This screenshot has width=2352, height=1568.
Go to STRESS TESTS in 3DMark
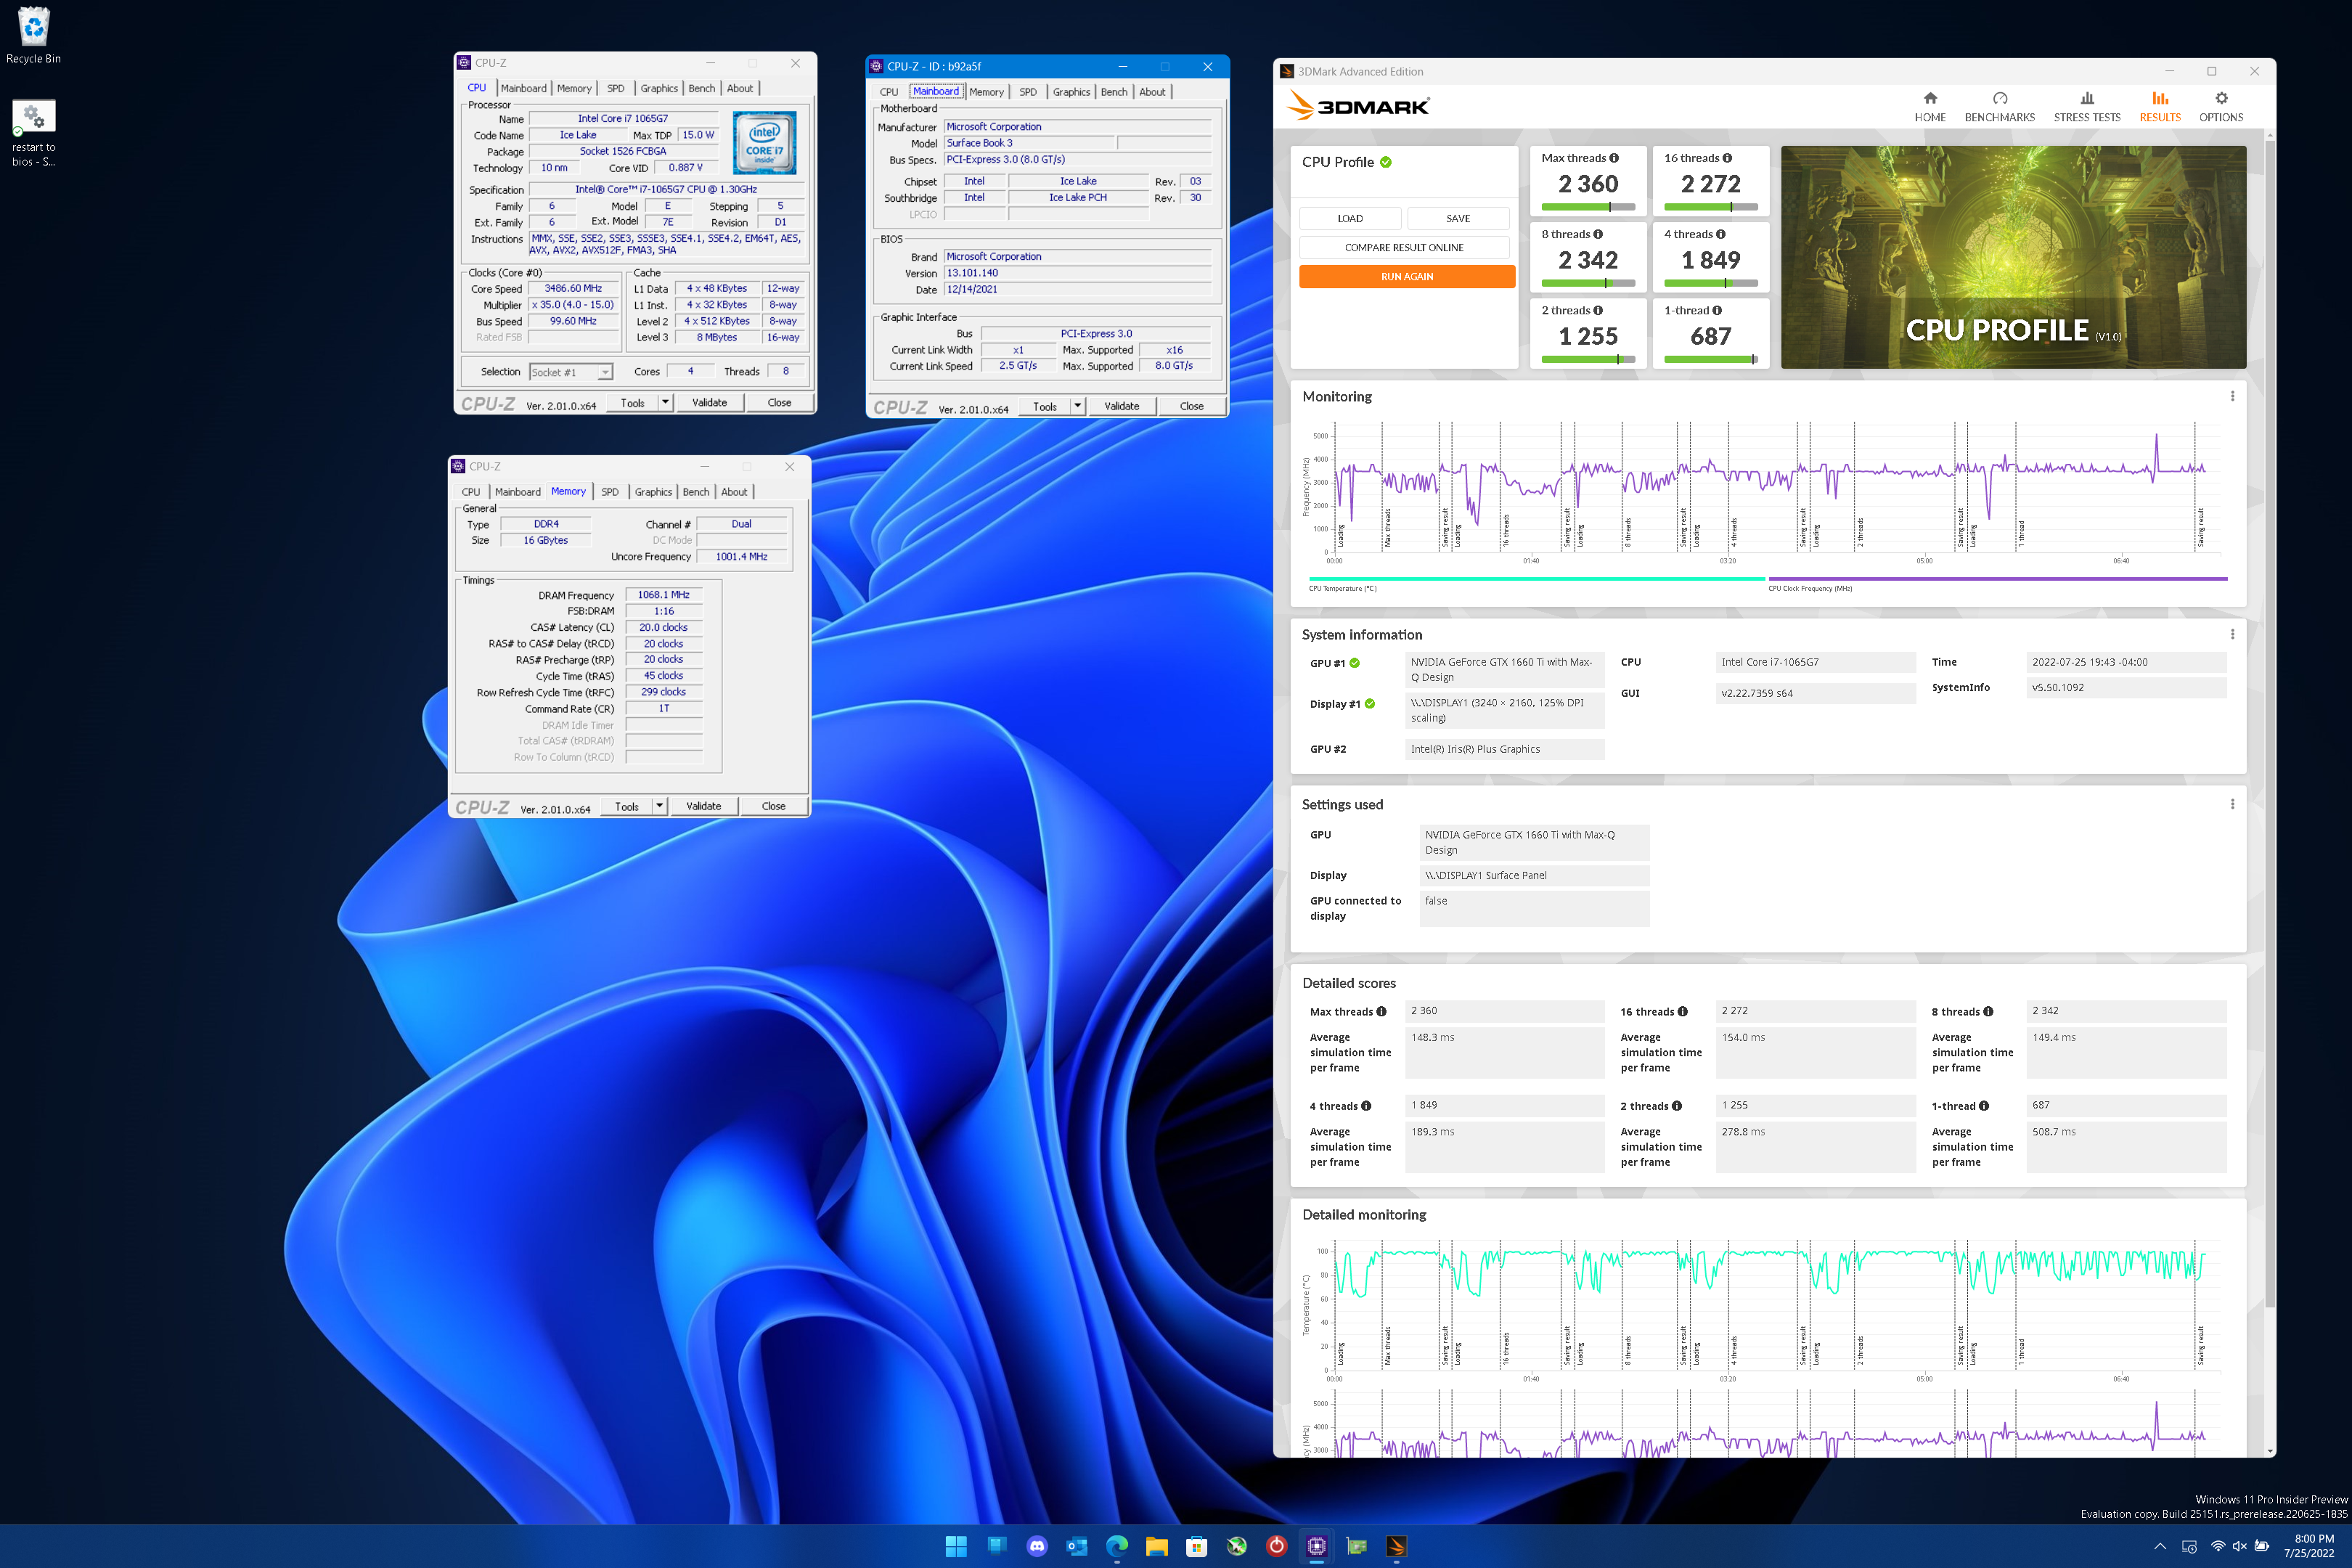2087,107
